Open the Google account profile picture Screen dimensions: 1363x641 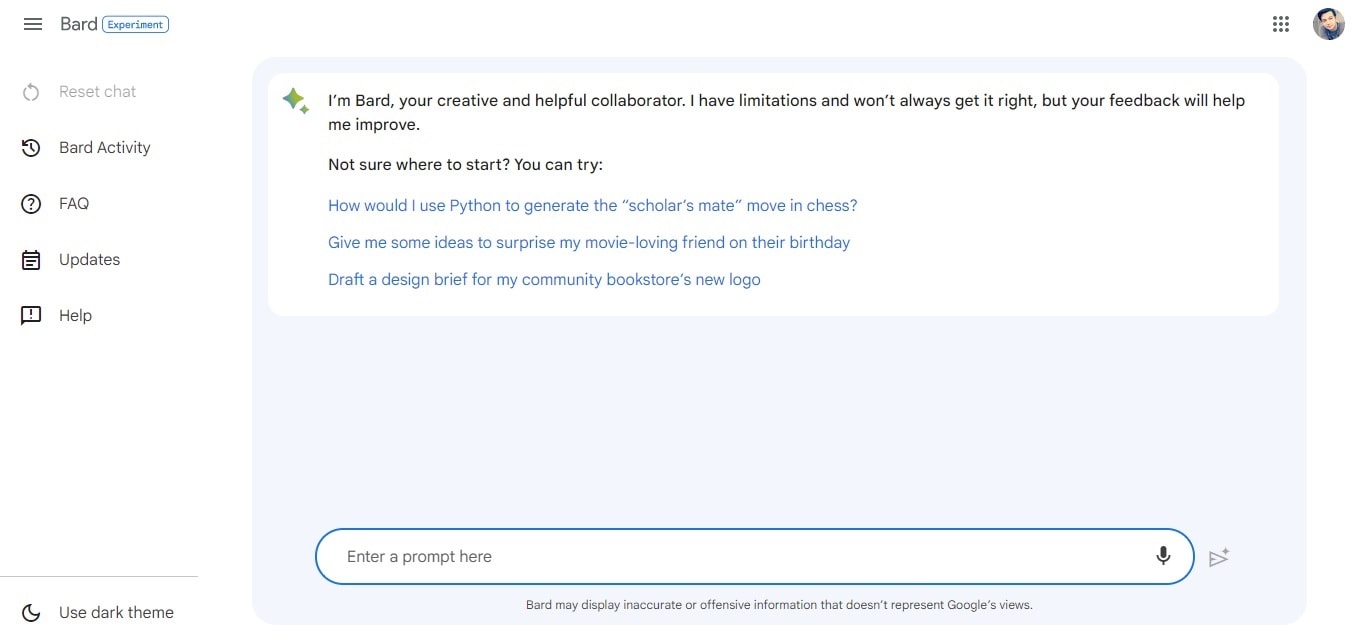tap(1328, 24)
